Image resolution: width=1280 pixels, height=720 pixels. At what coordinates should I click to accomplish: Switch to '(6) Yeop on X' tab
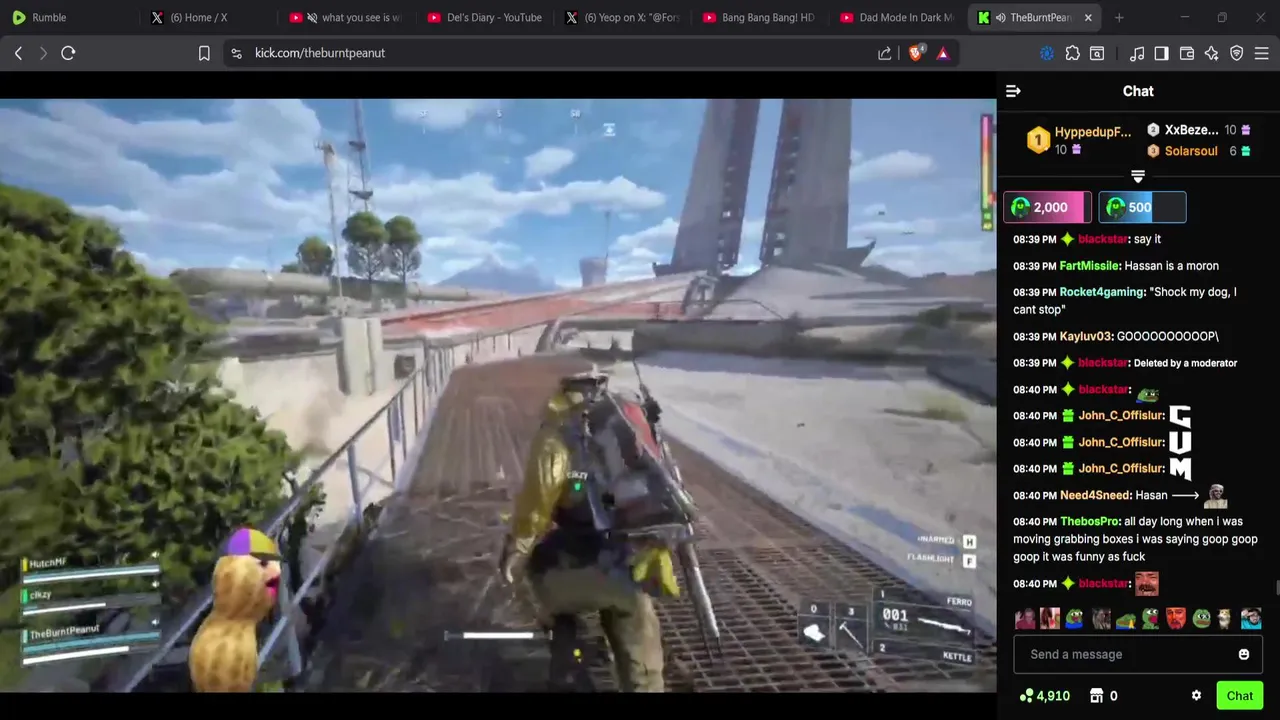point(622,17)
